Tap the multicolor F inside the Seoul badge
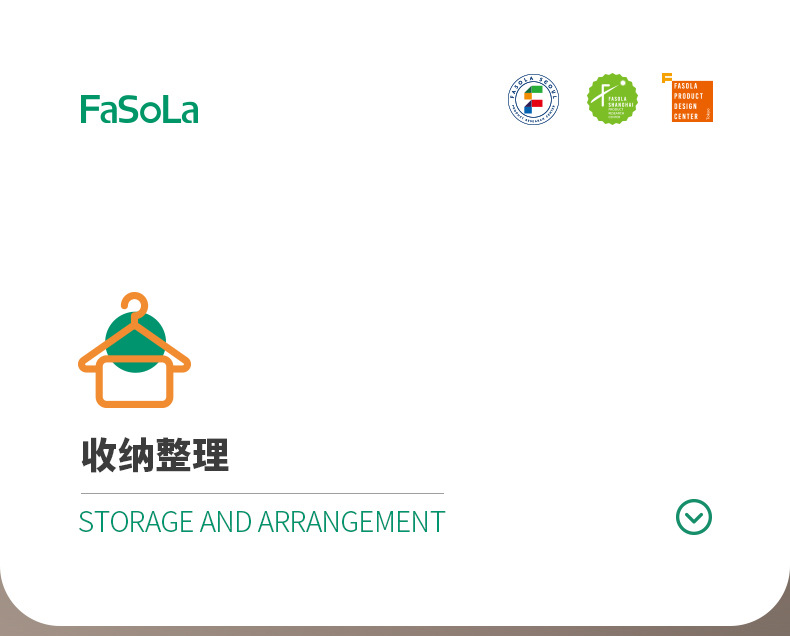The width and height of the screenshot is (790, 636). point(534,99)
